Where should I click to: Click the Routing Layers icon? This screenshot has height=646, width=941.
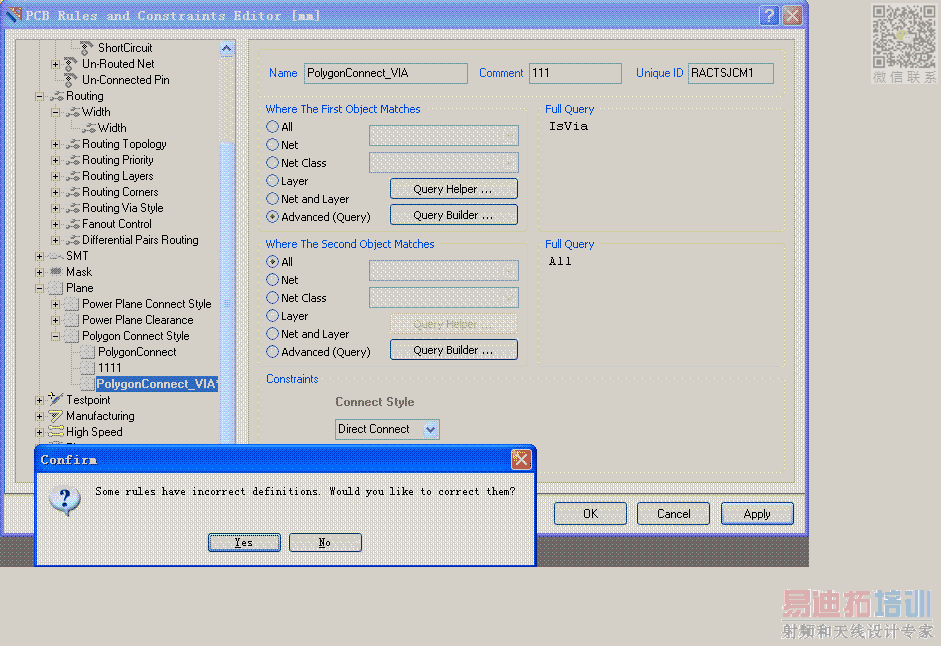point(72,176)
